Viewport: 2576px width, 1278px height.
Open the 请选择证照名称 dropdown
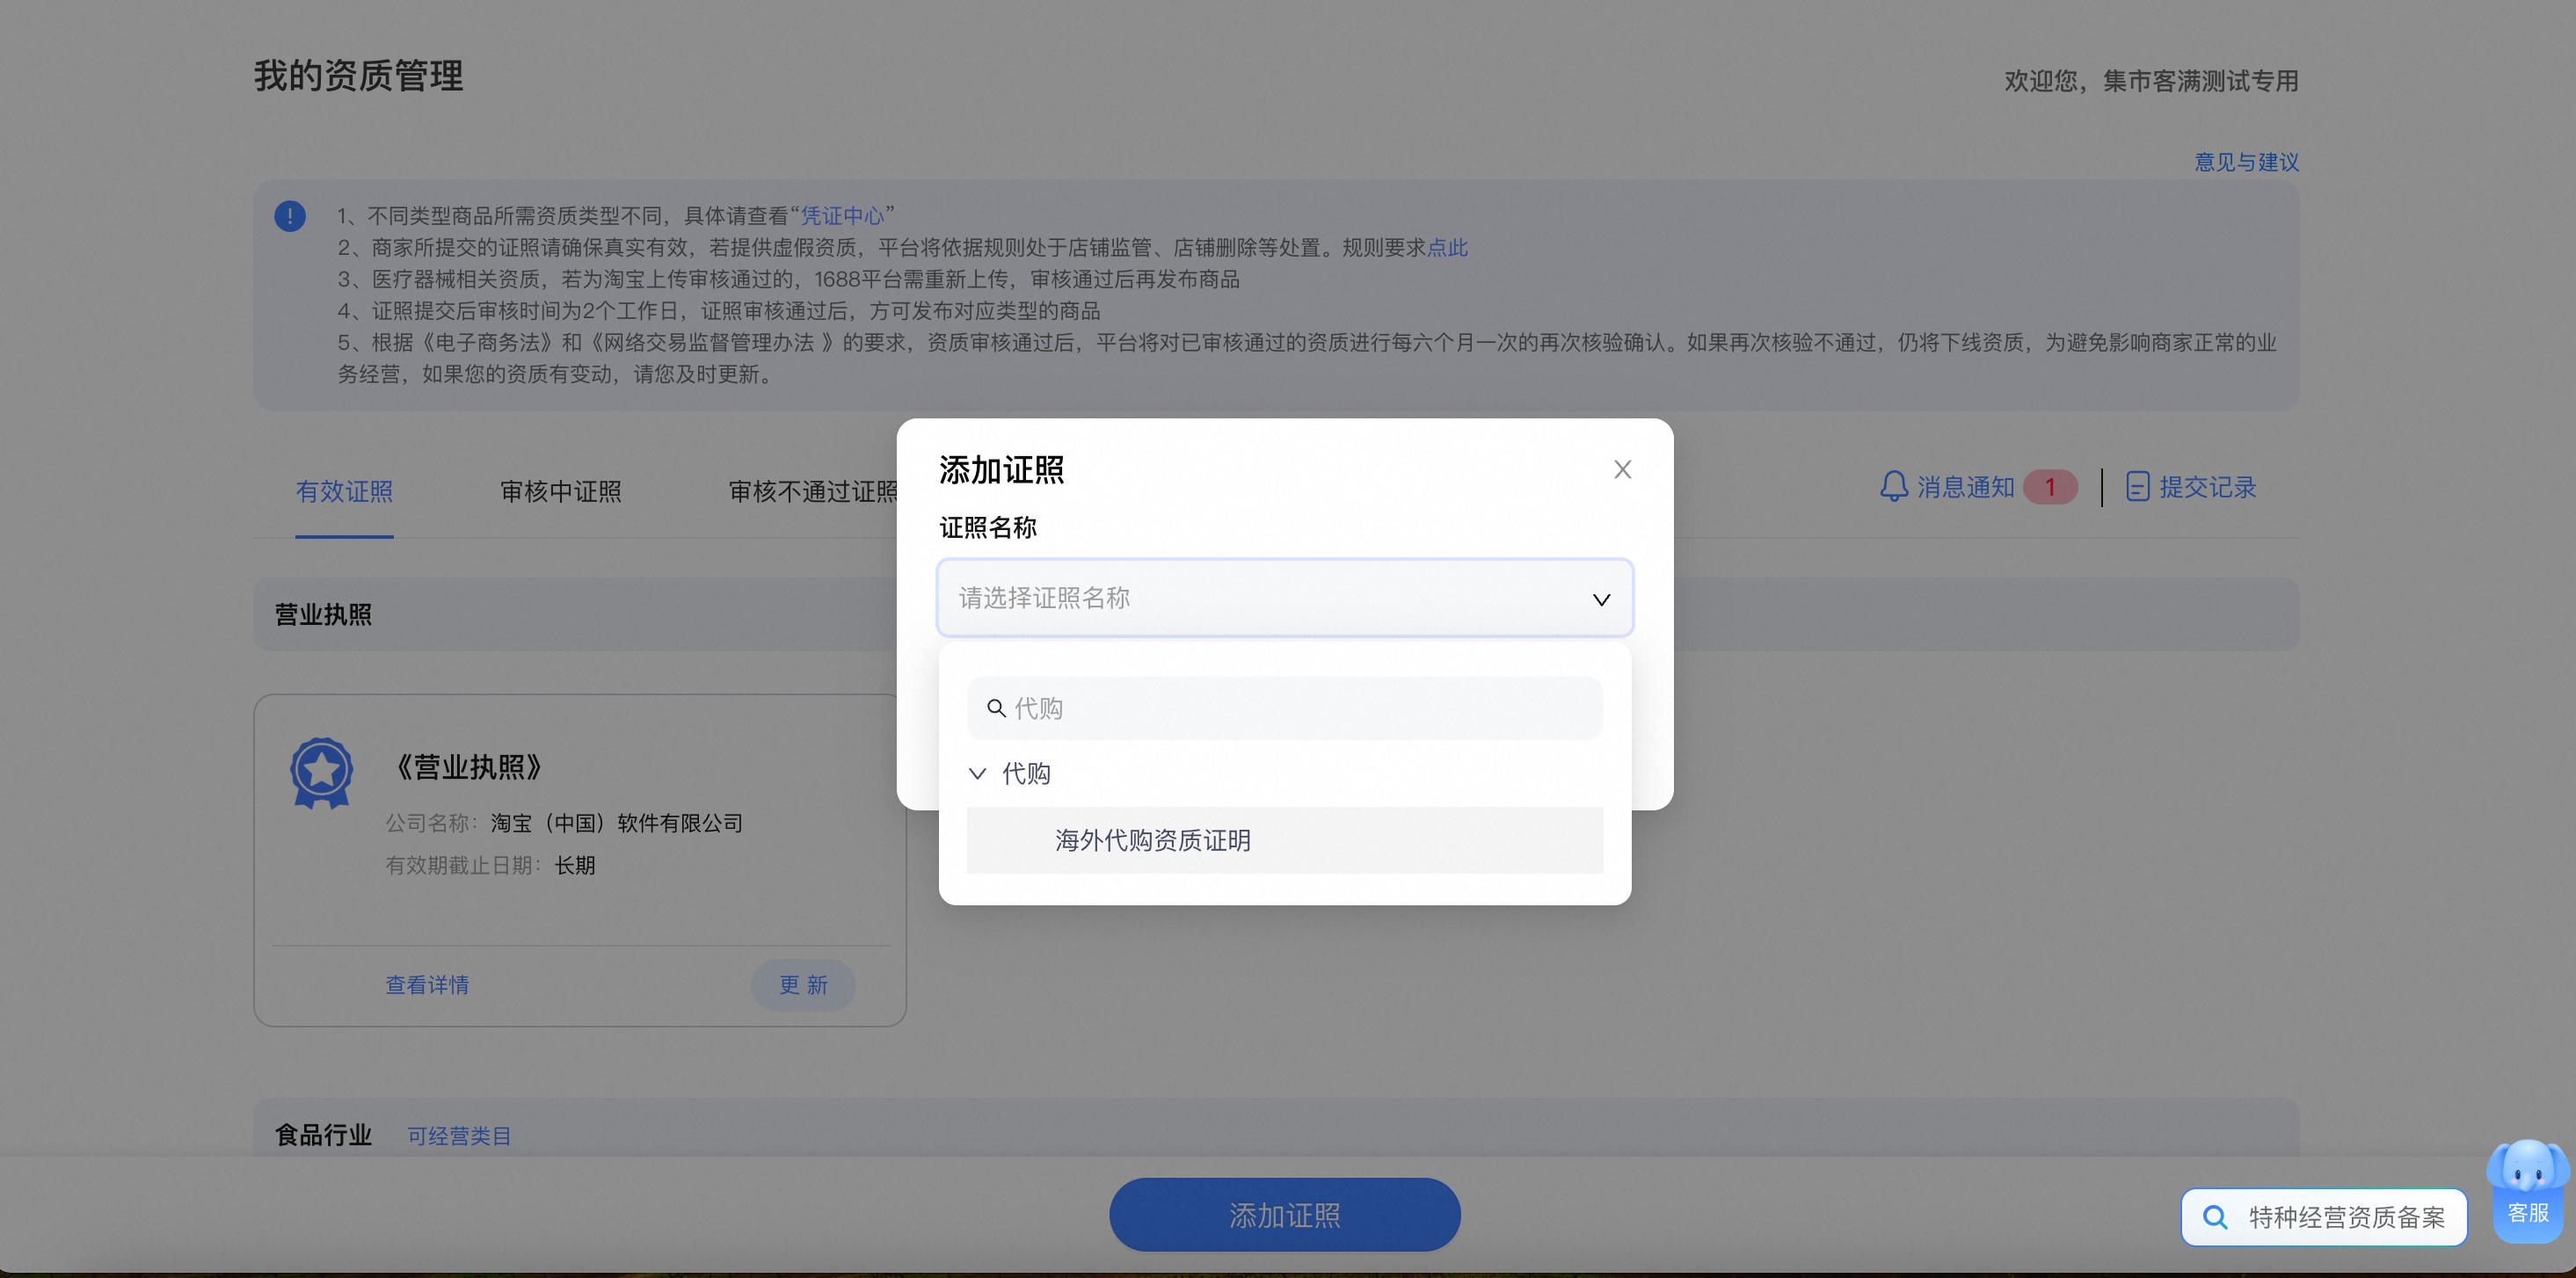click(1285, 598)
